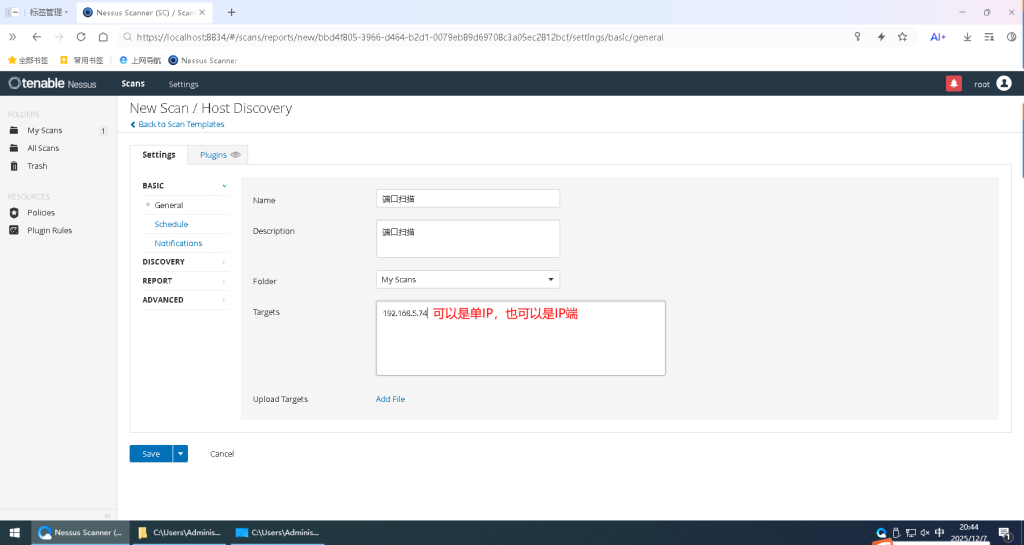Open Policies with the shield icon
This screenshot has height=545, width=1024.
[40, 212]
